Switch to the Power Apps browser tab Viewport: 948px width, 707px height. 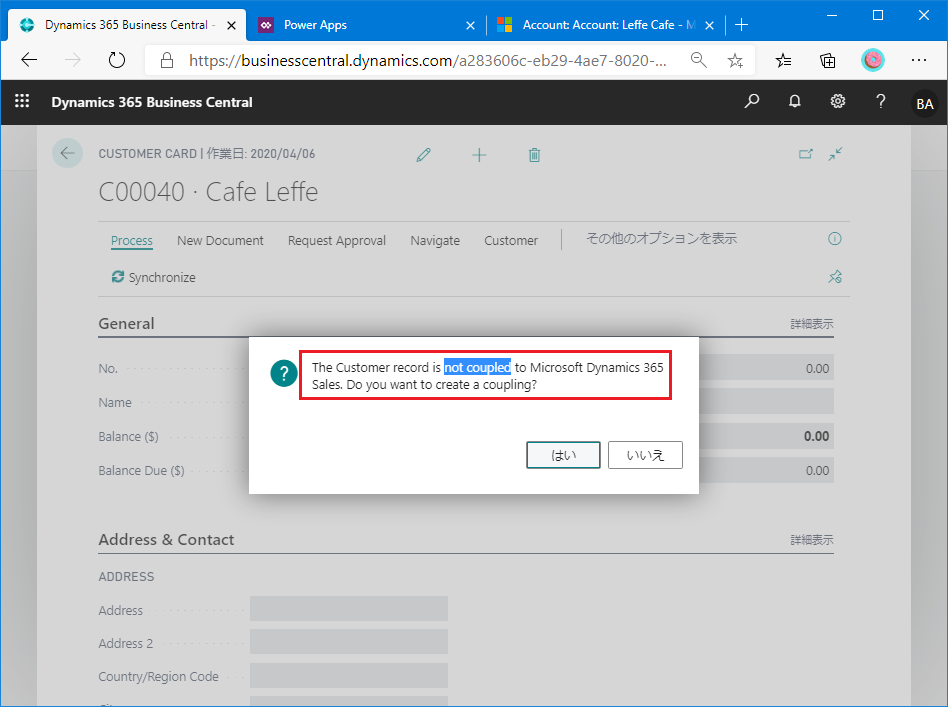coord(365,25)
